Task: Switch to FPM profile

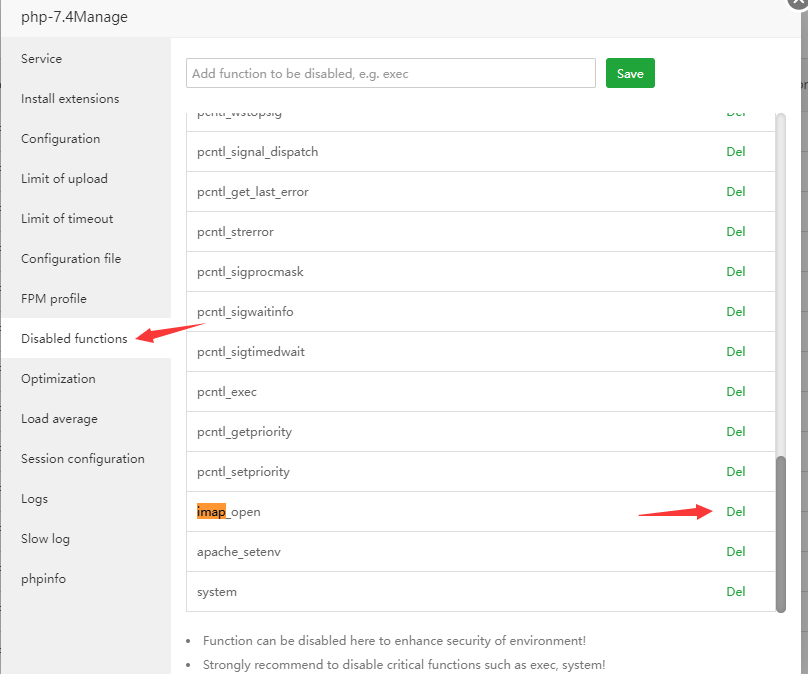Action: [53, 299]
